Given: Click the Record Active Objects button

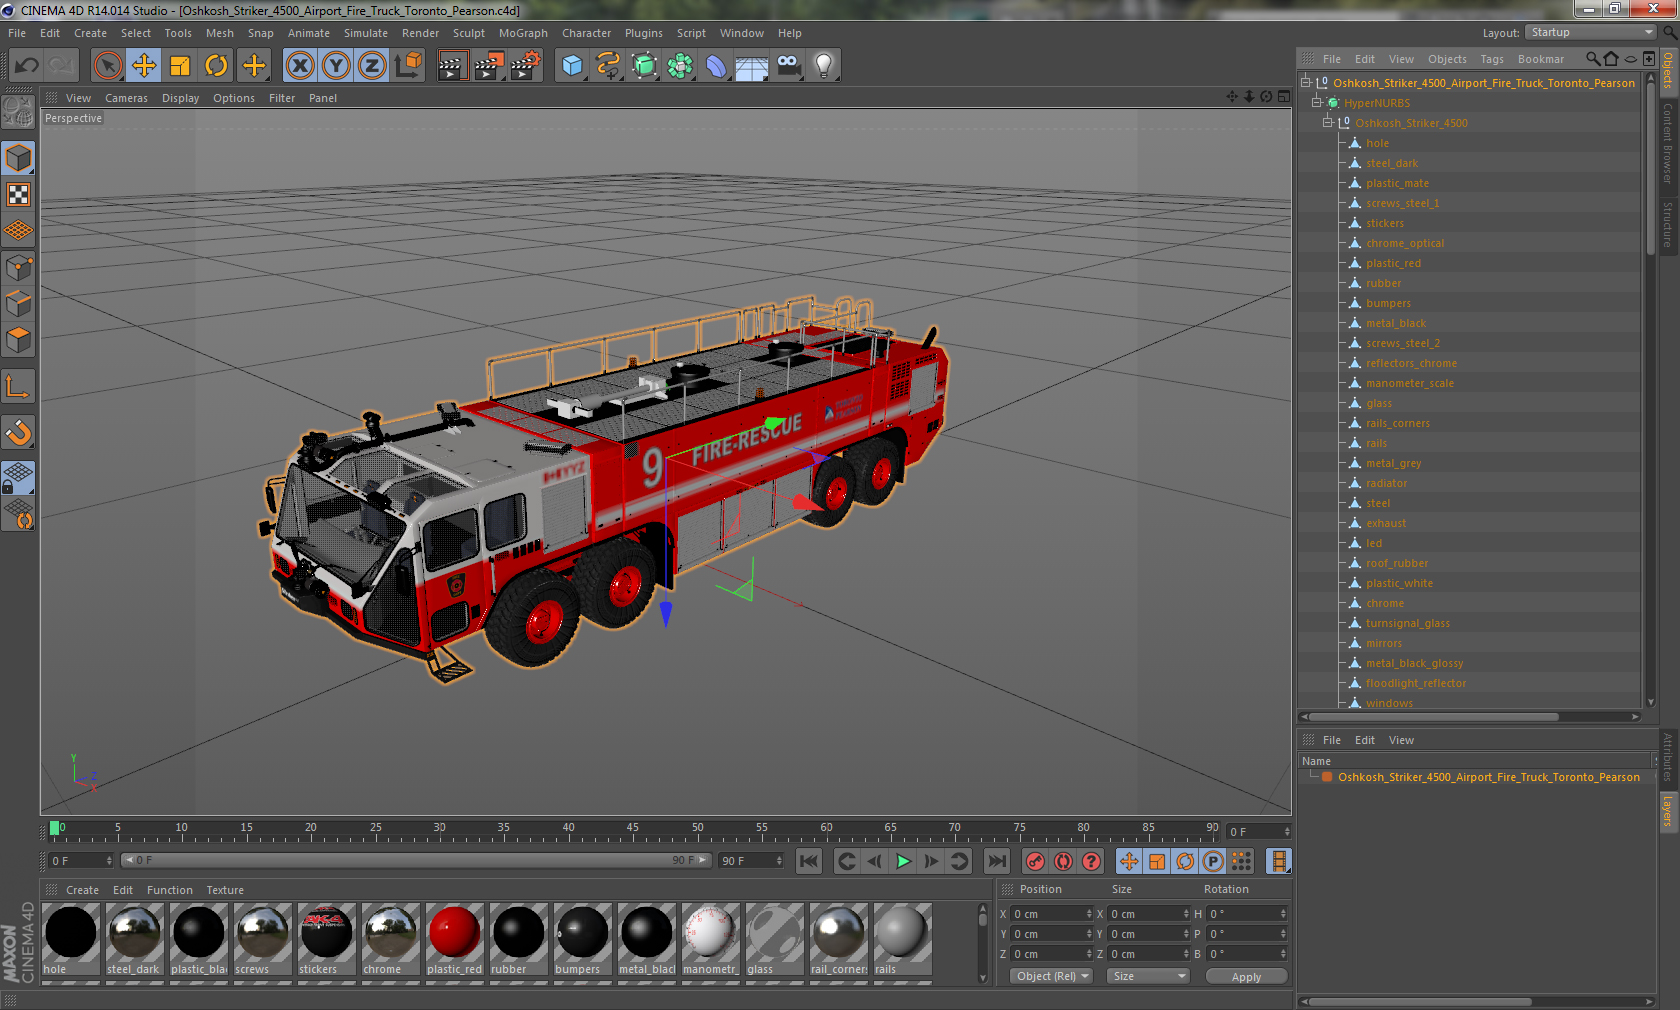Looking at the screenshot, I should 1036,861.
